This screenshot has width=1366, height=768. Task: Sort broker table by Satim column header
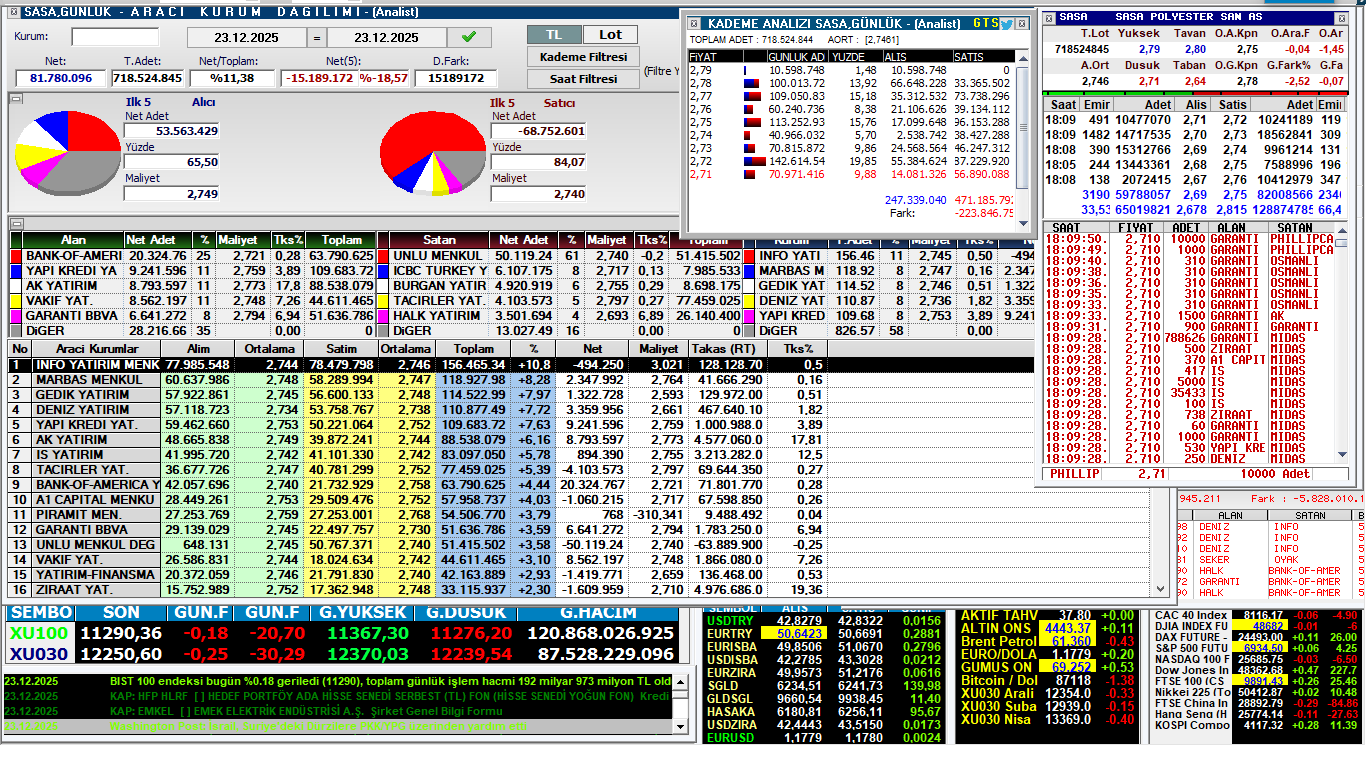[341, 349]
